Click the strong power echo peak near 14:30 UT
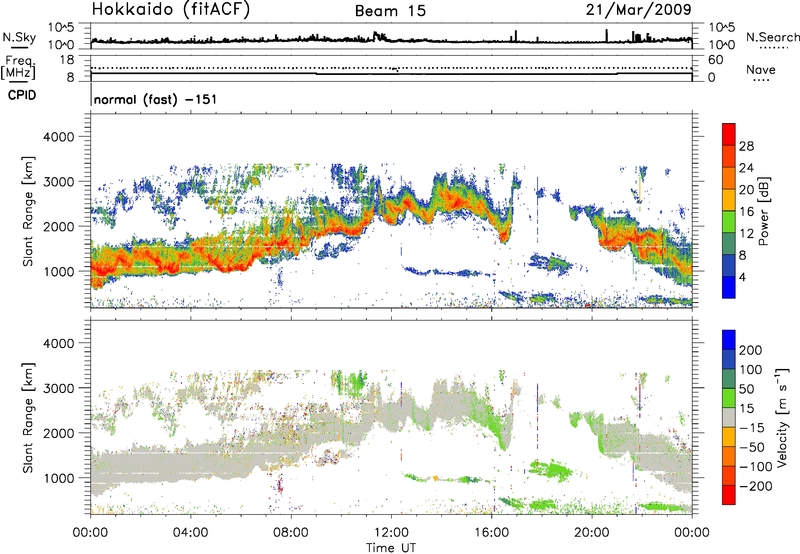The width and height of the screenshot is (800, 554). [454, 200]
